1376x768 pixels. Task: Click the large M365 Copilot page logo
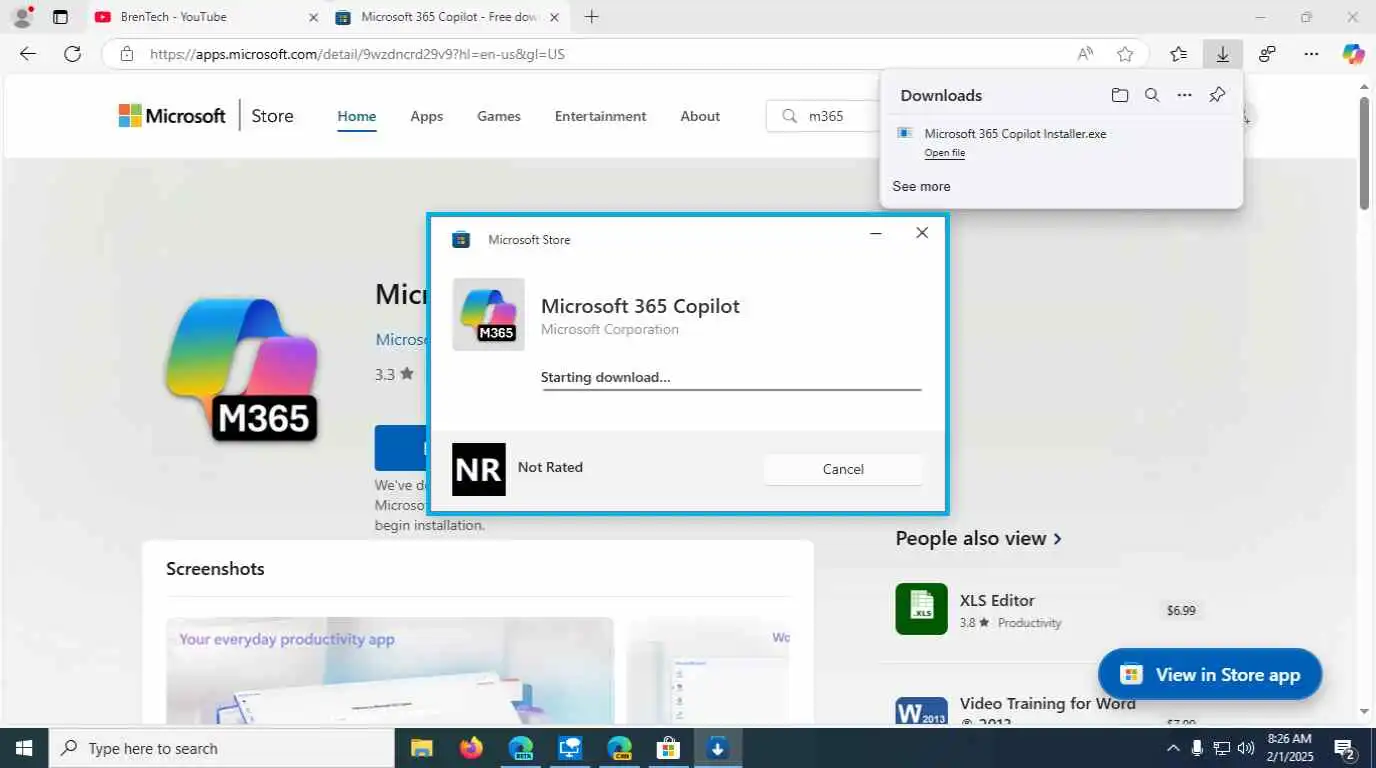tap(242, 369)
